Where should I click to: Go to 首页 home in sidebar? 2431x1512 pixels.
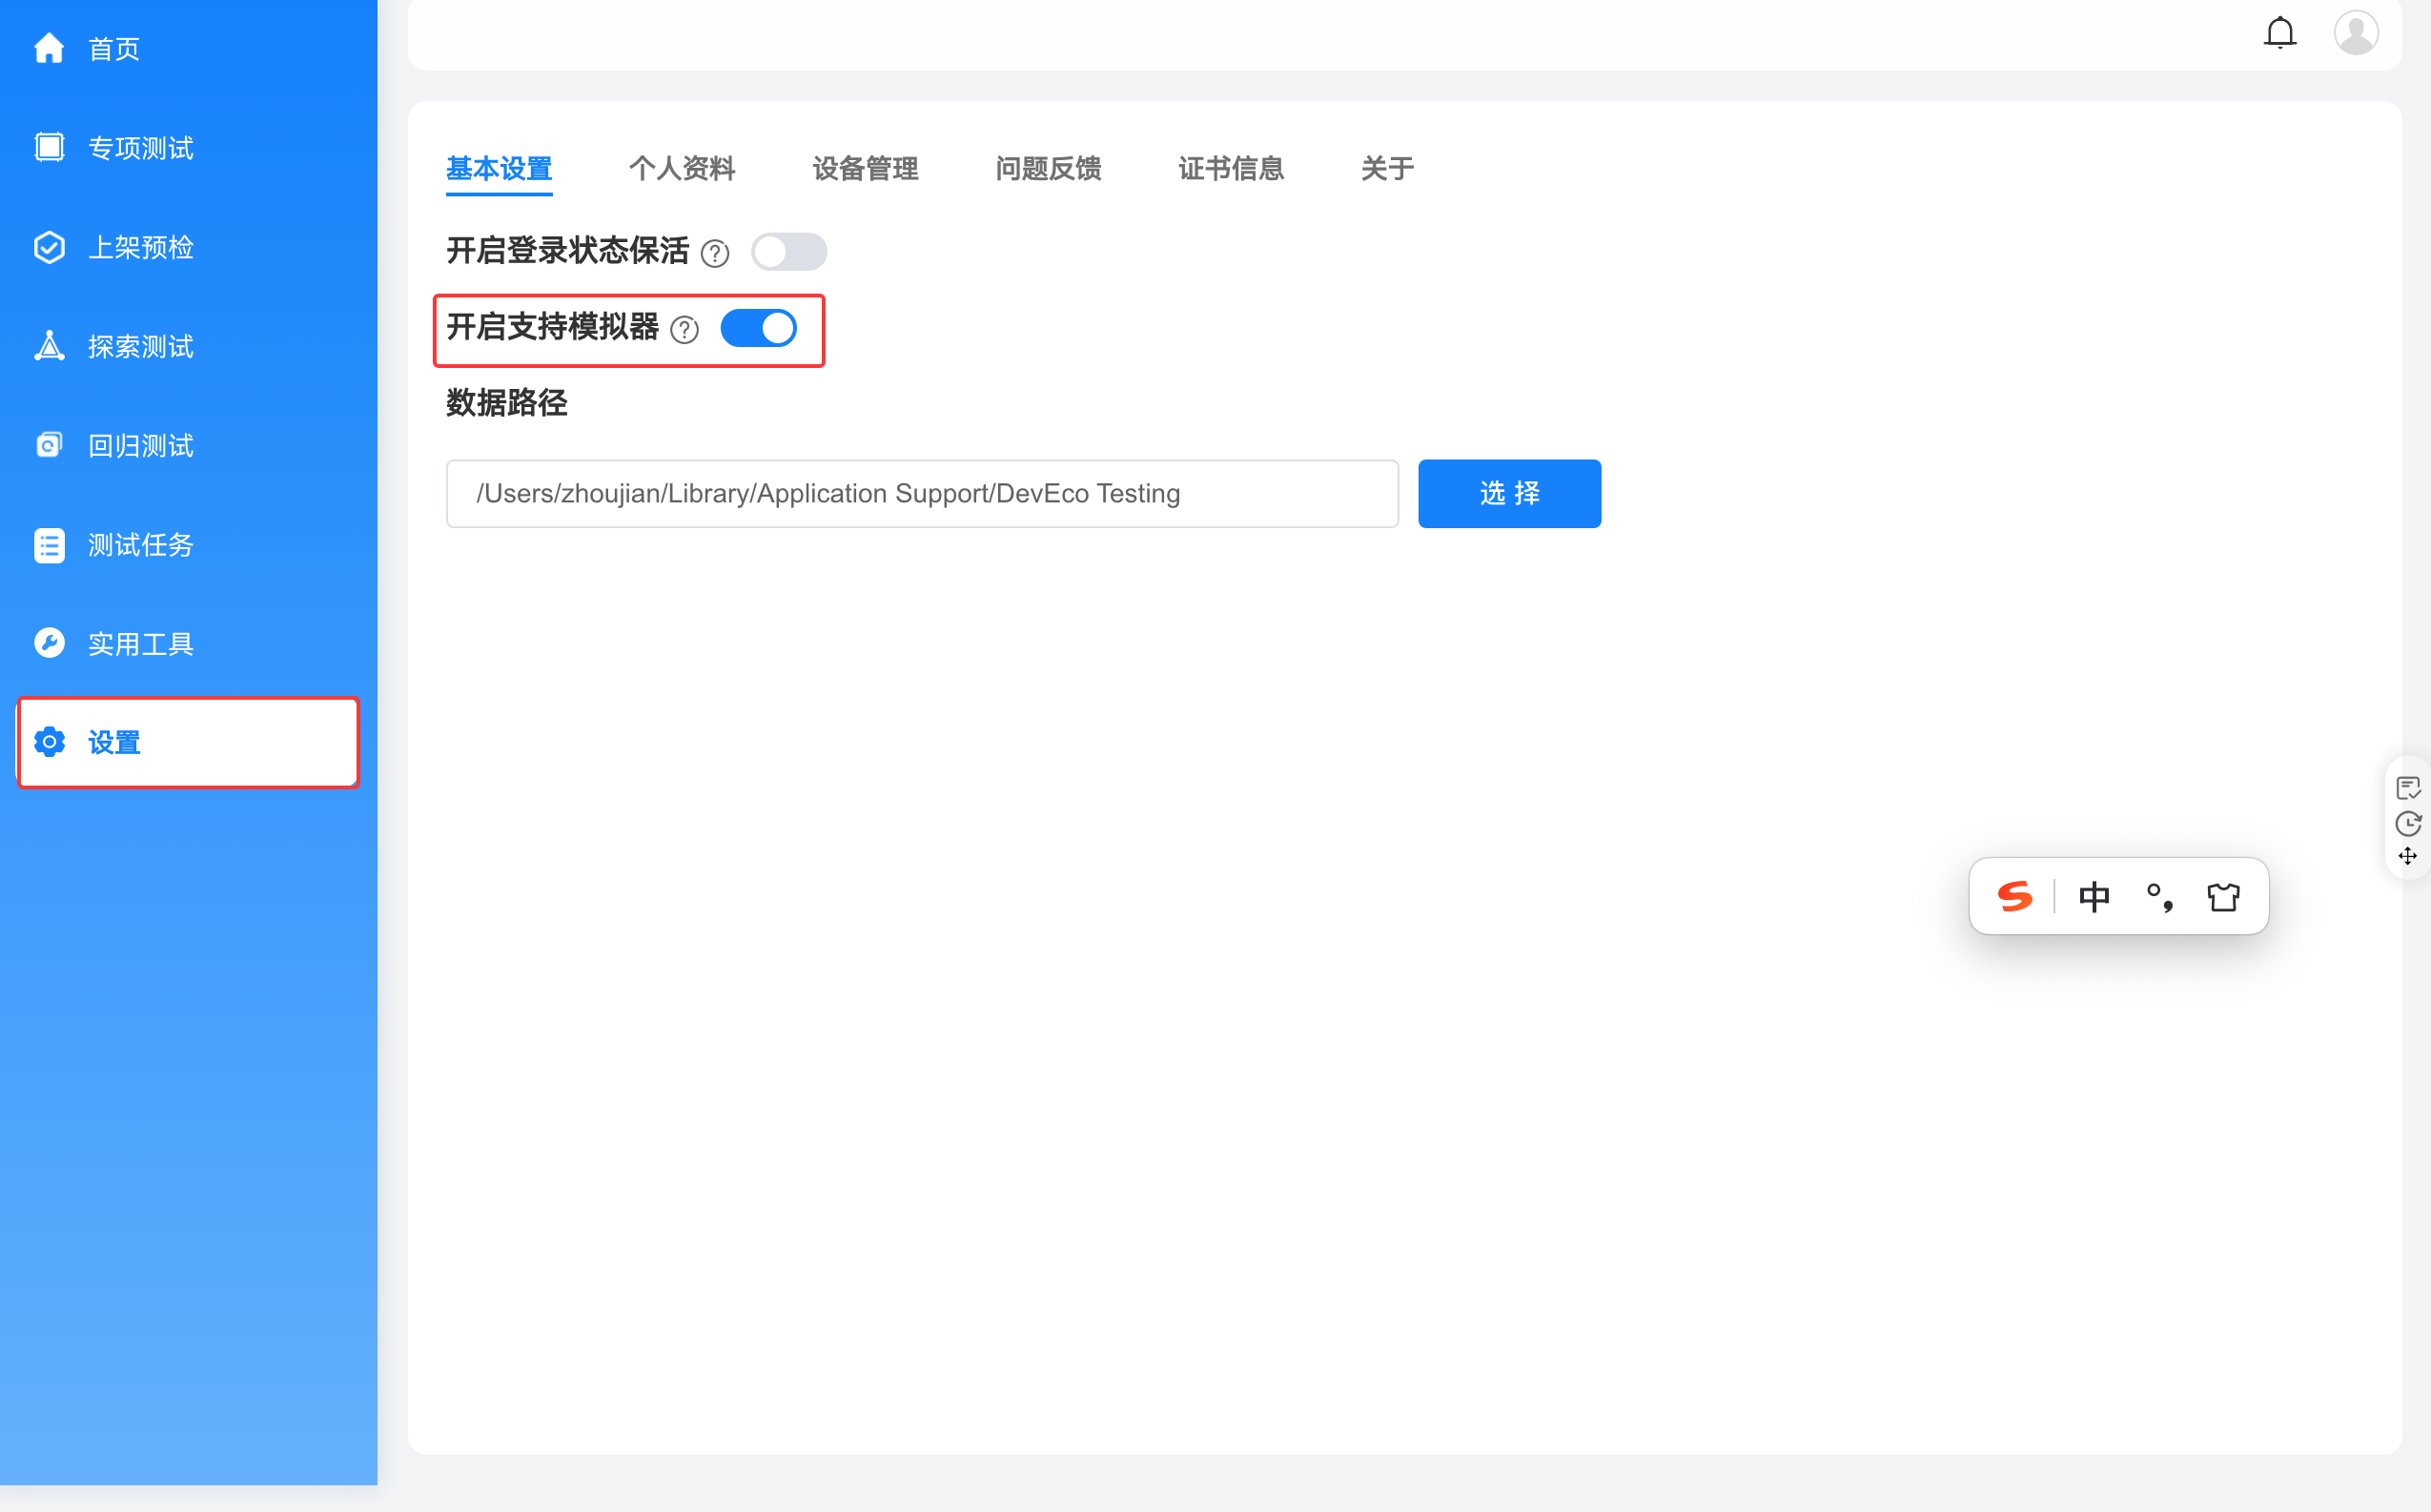[x=112, y=49]
